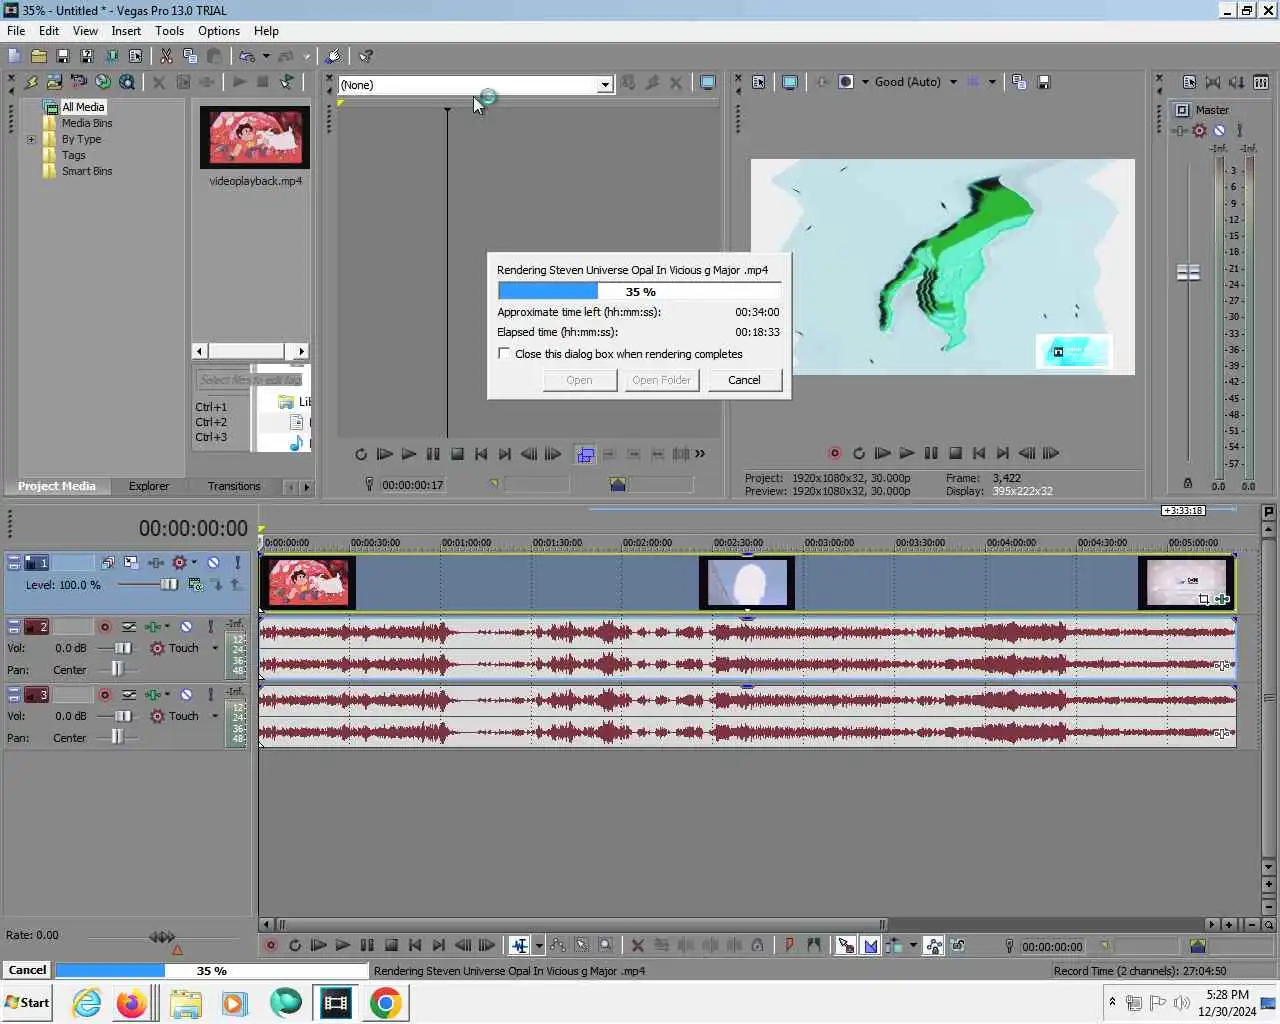
Task: Click the status bar Cancel button
Action: [x=27, y=970]
